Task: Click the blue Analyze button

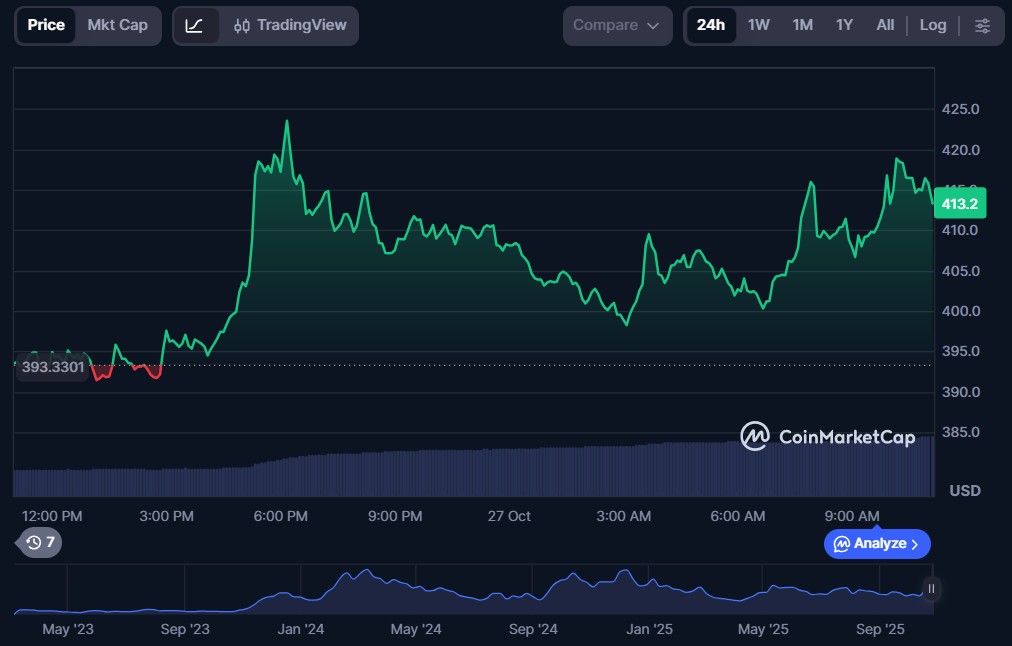Action: [x=877, y=544]
